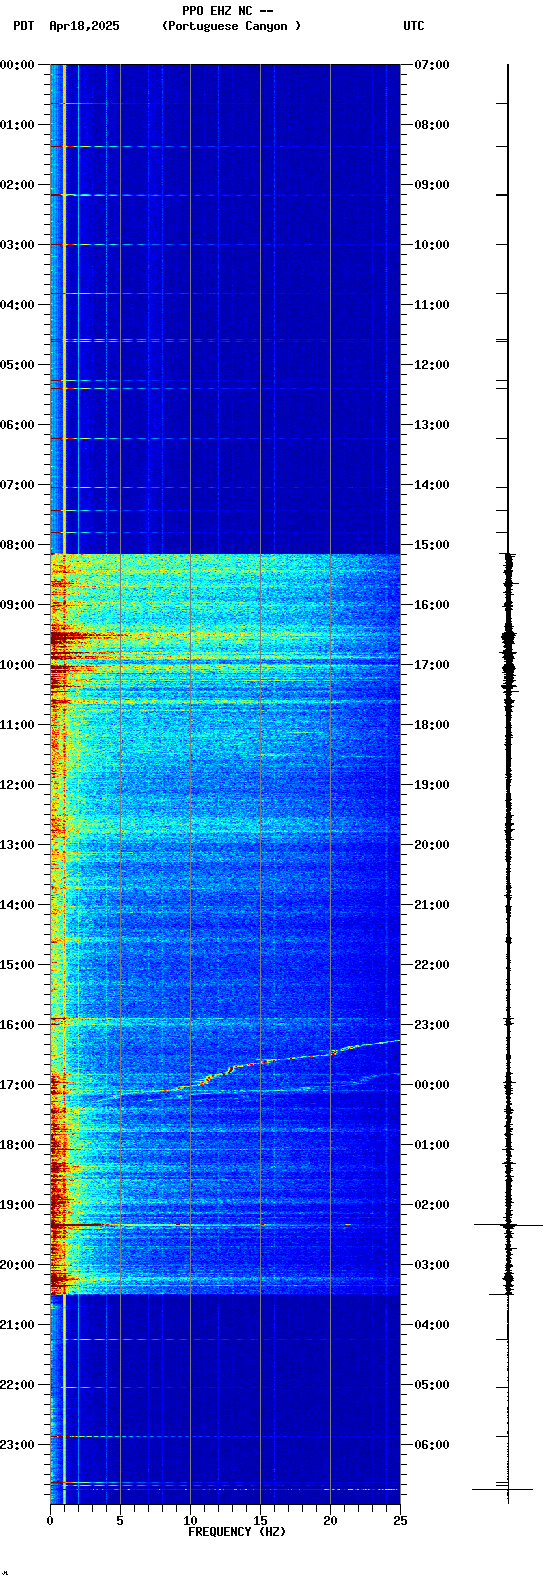Click the frequency axis label '20'
552x1584 pixels.
coord(330,1521)
